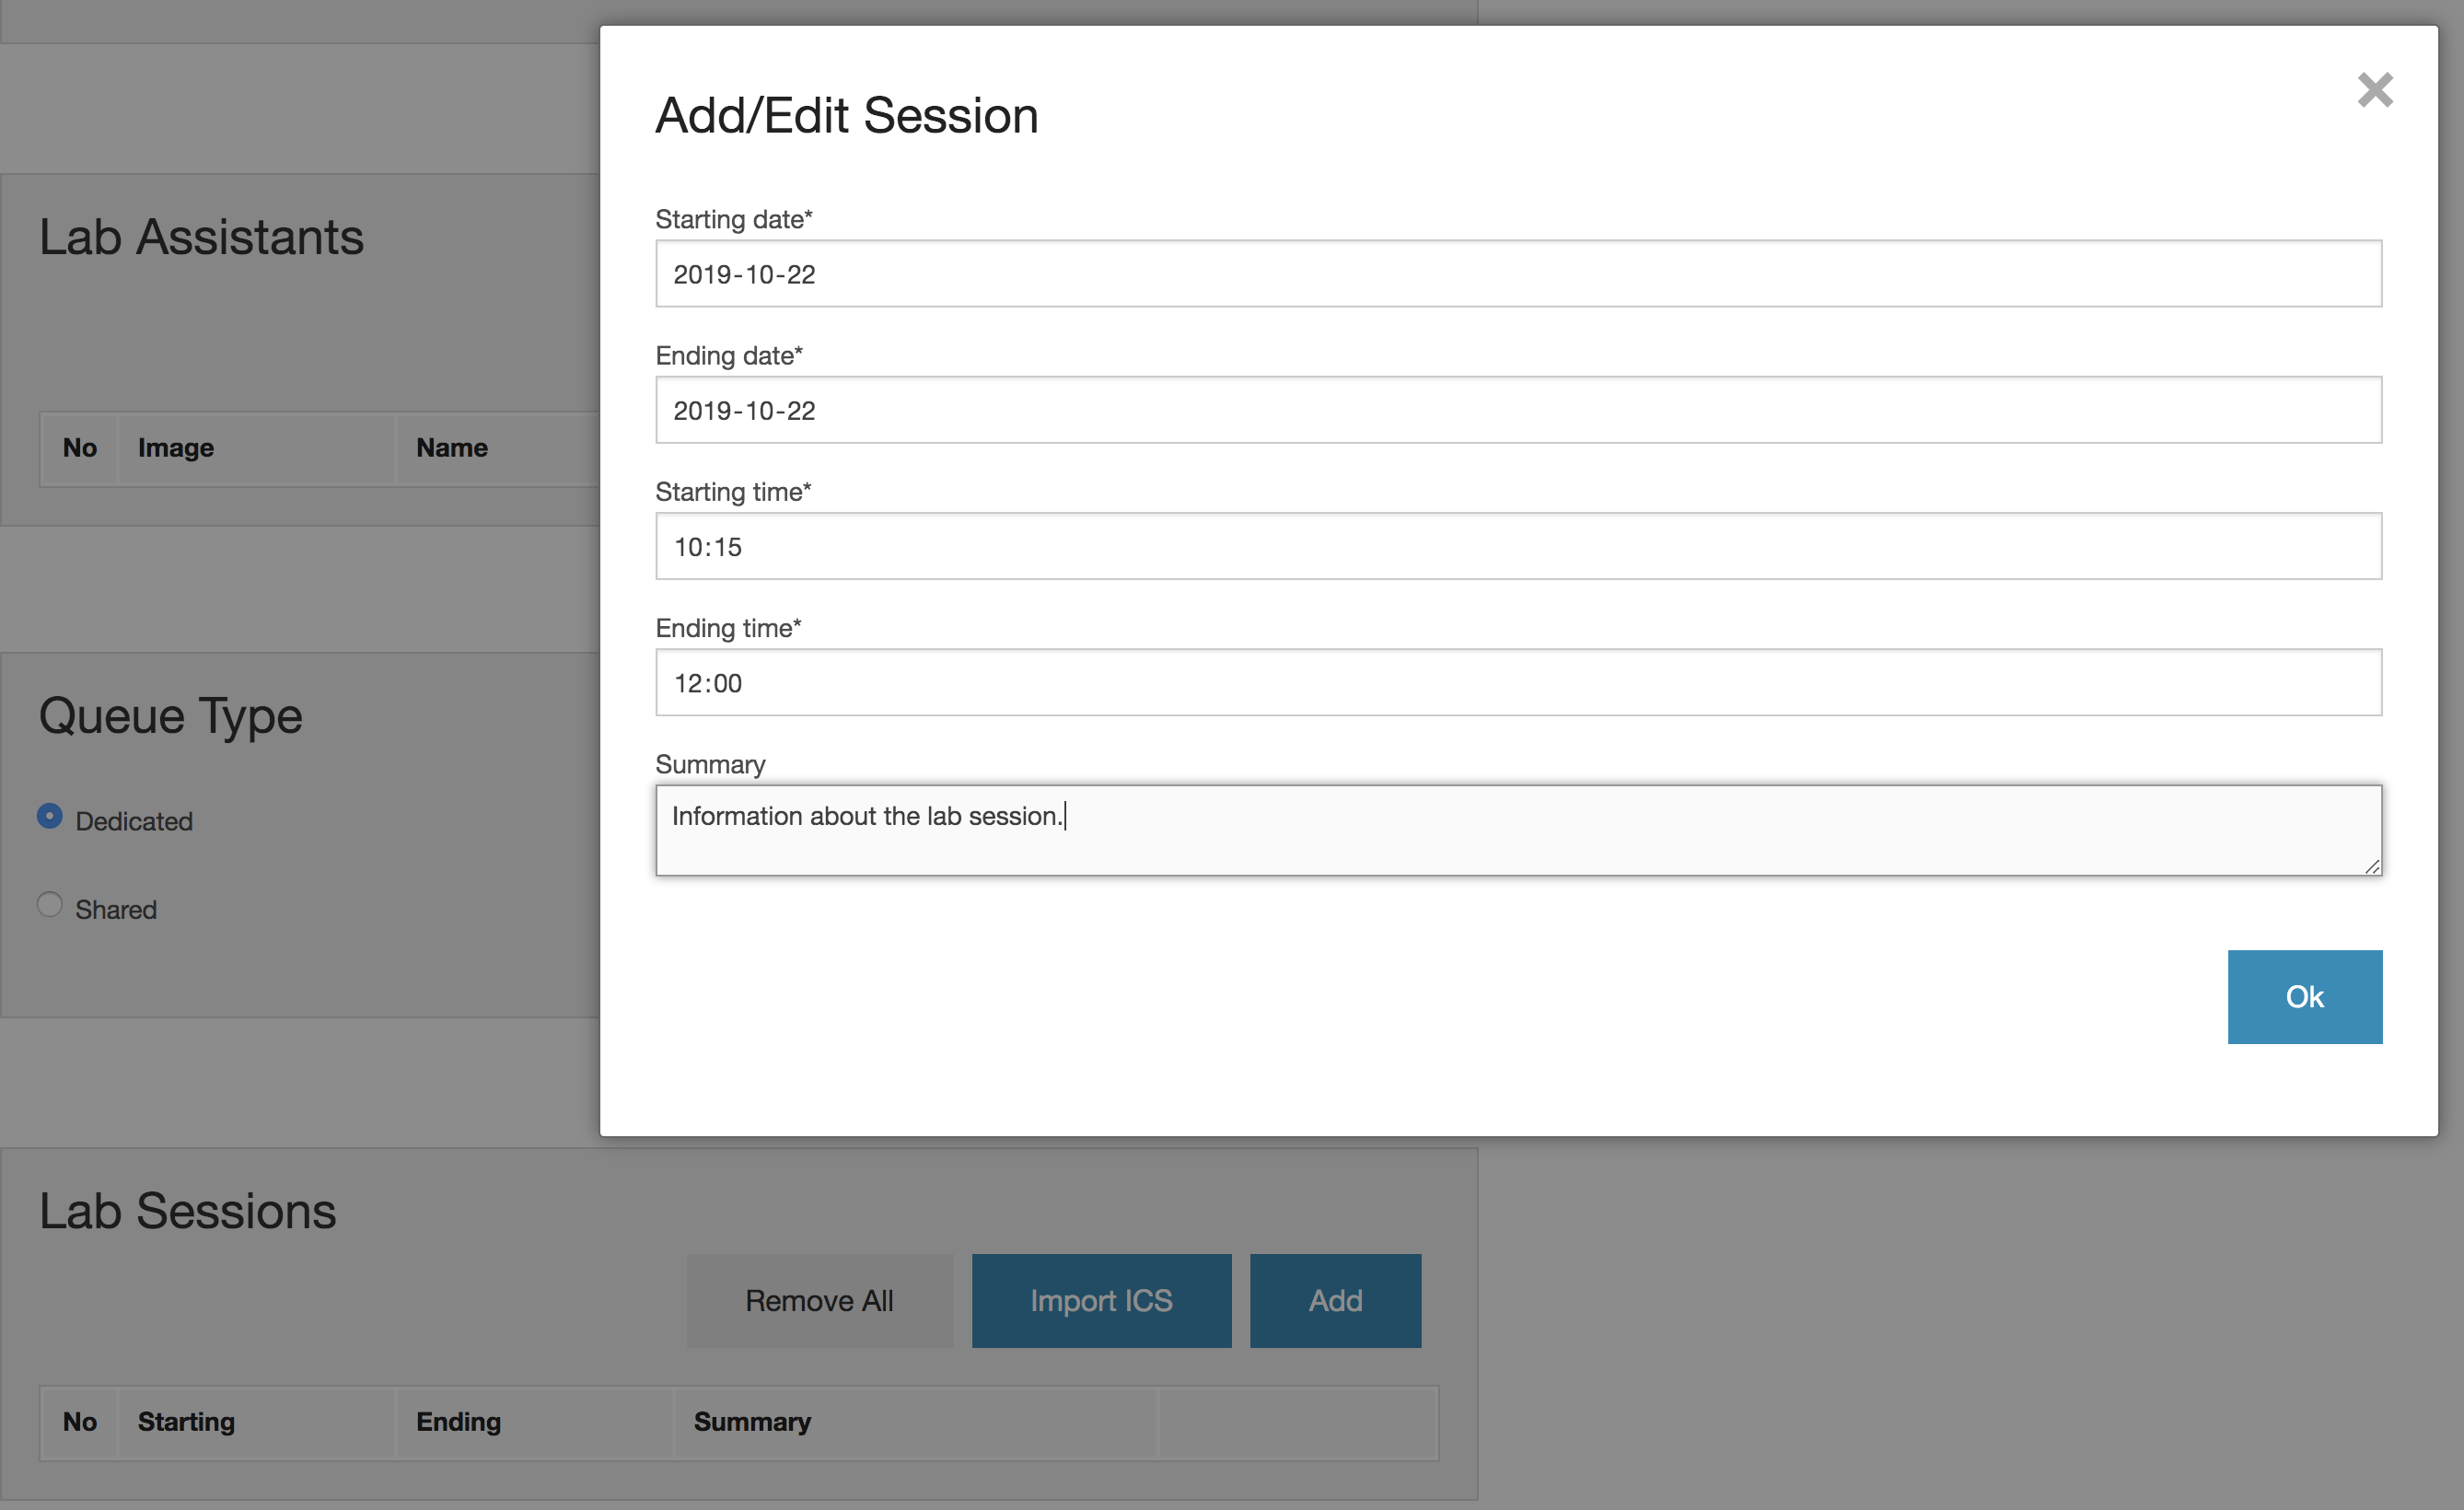
Task: Click the Starting time input
Action: (1518, 546)
